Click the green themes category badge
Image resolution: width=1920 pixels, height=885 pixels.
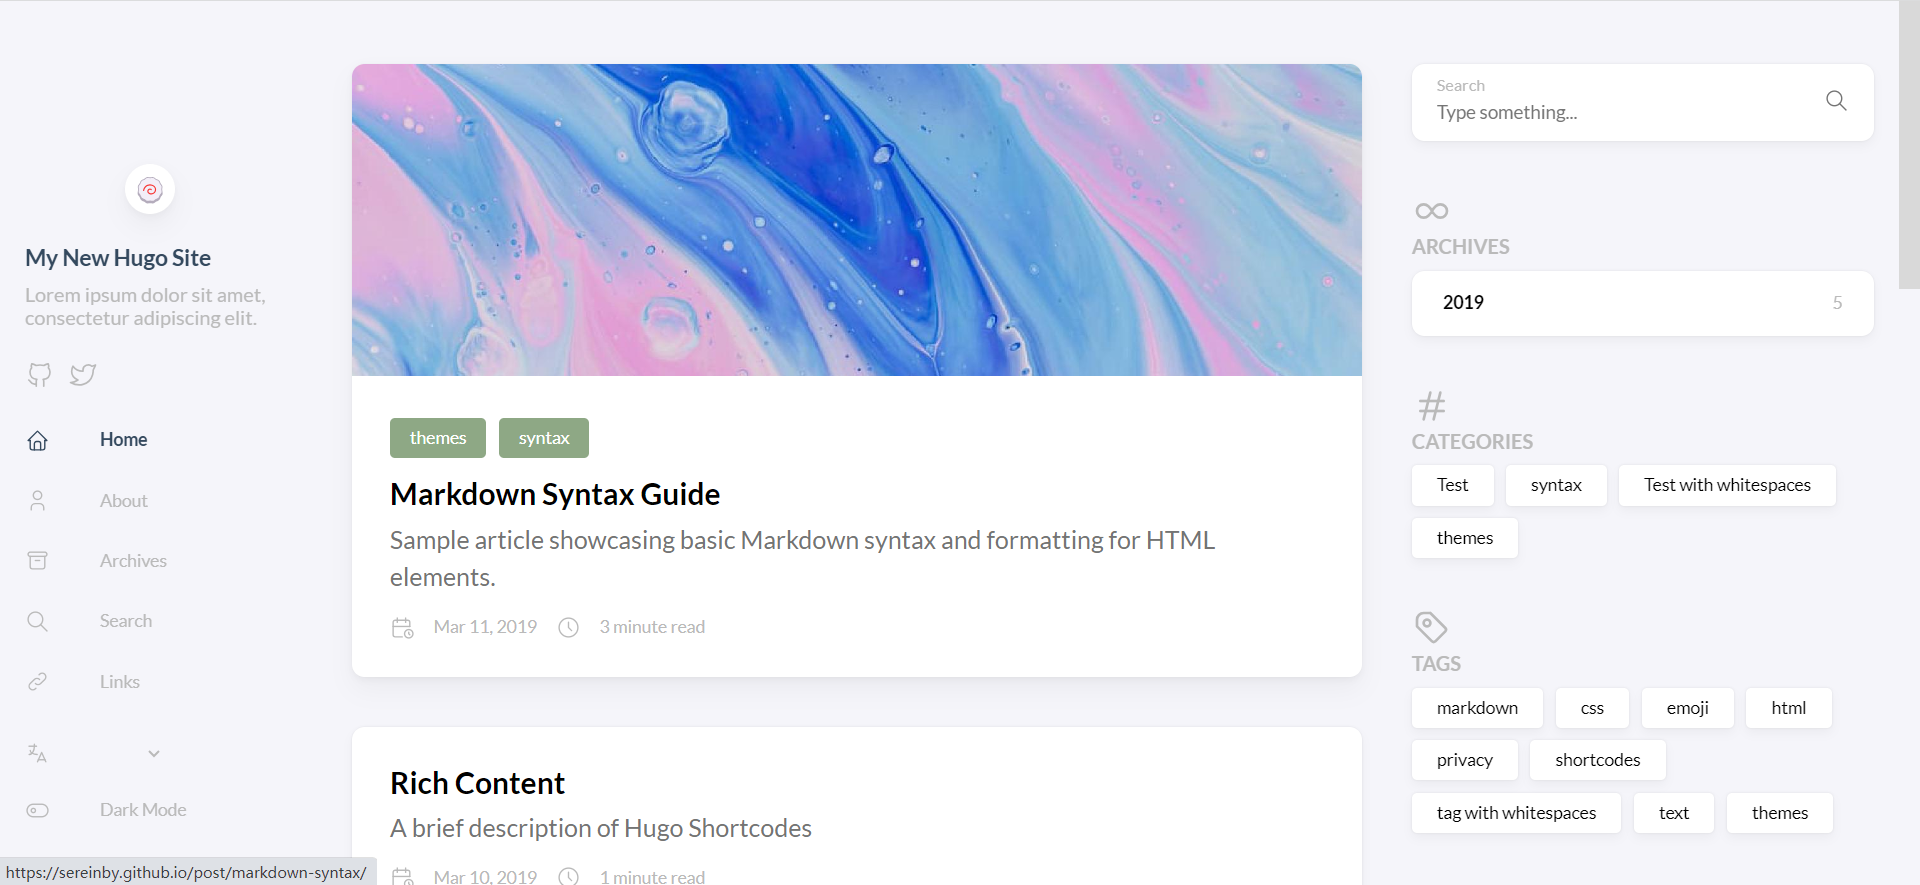tap(438, 438)
